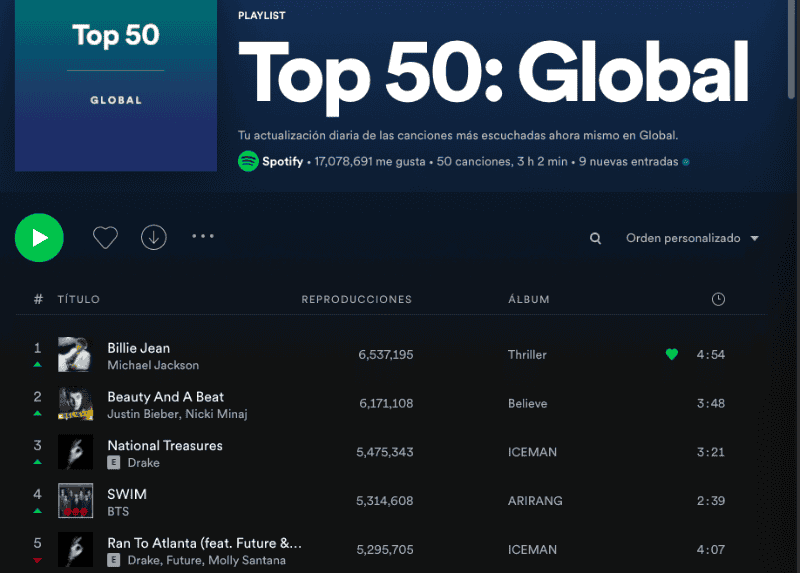Open the Top 50 Global cover art
Screen dimensions: 800x573
pos(116,86)
